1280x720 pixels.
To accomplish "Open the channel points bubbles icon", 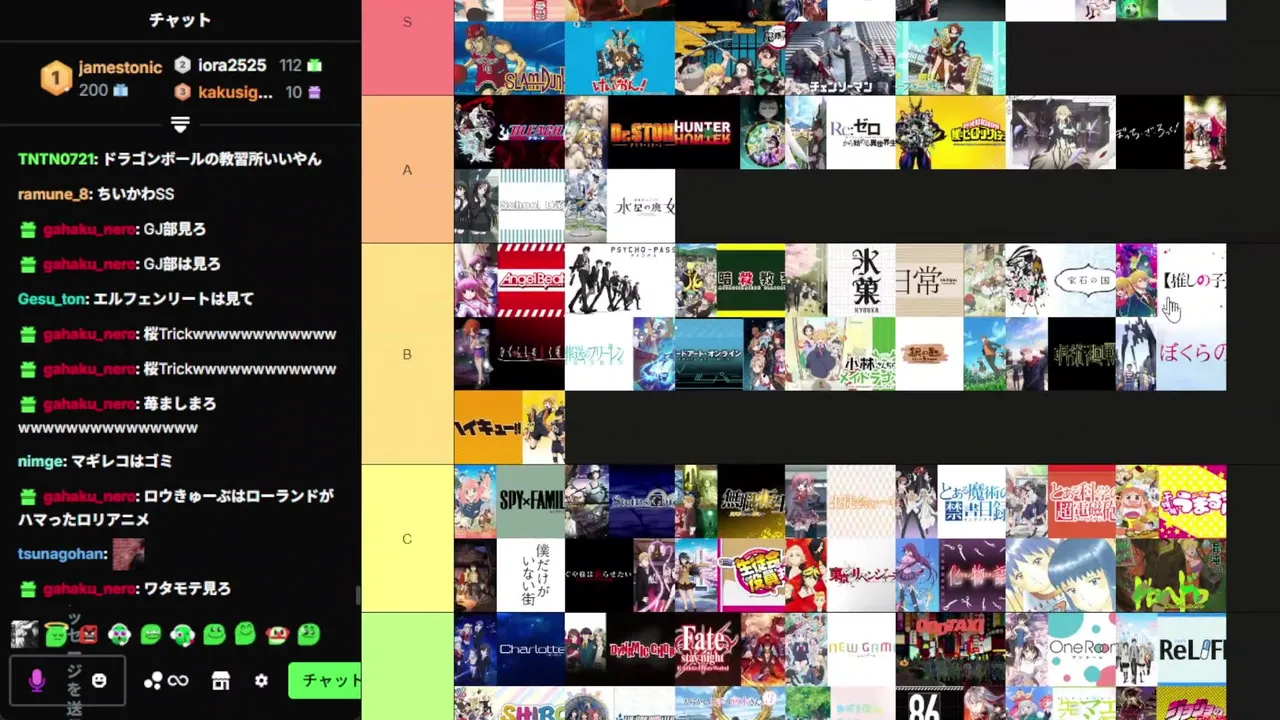I will pos(153,680).
